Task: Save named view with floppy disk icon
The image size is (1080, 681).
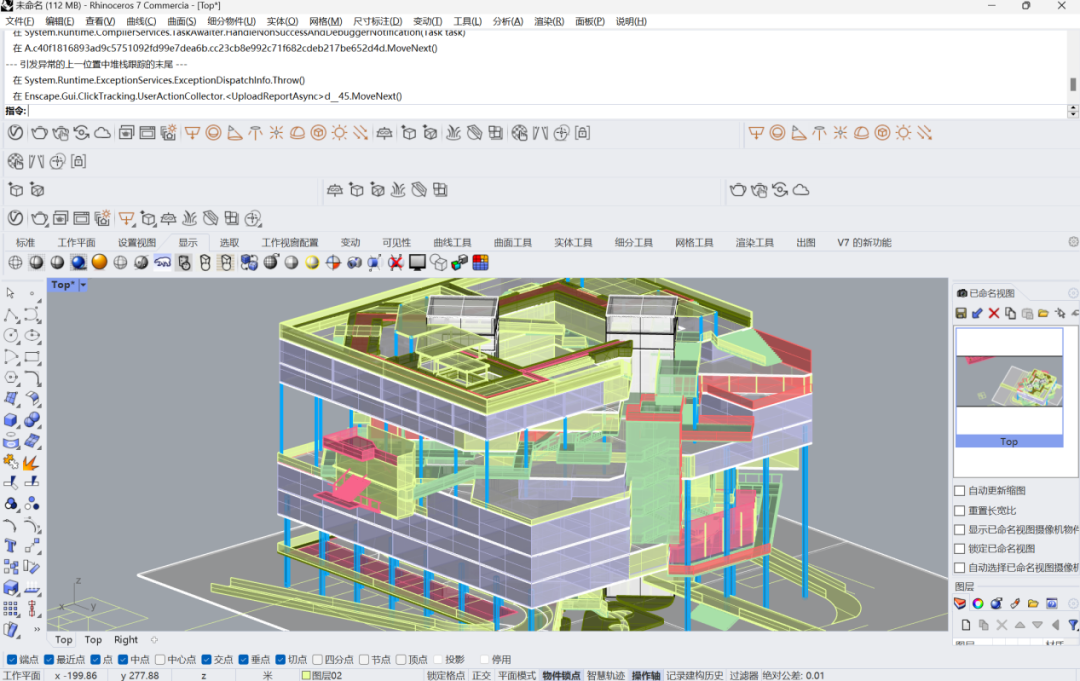Action: (x=961, y=313)
